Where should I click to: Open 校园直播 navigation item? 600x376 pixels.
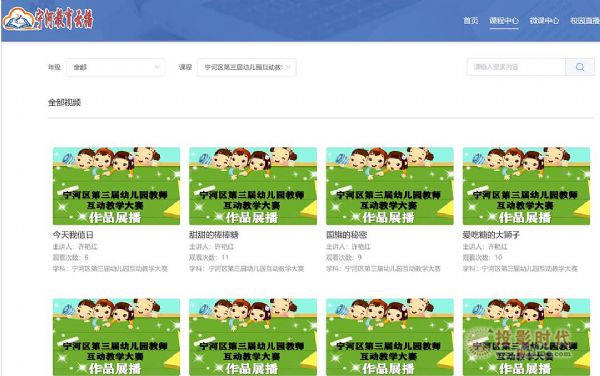pyautogui.click(x=585, y=21)
